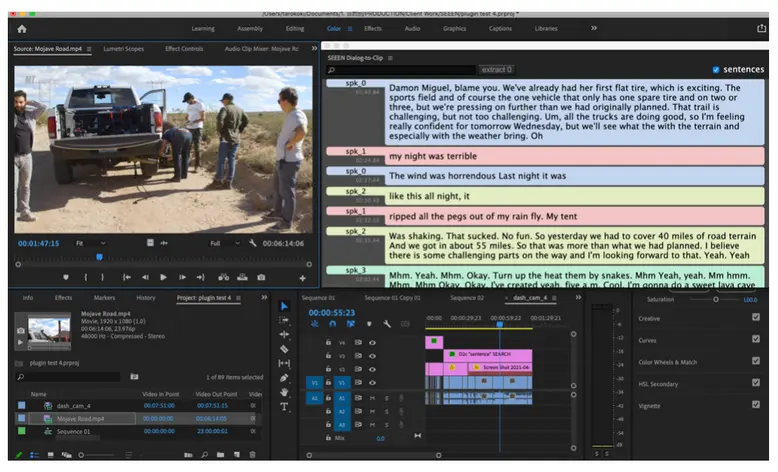This screenshot has height=472, width=778.
Task: Click the Saturation slider
Action: pyautogui.click(x=716, y=300)
